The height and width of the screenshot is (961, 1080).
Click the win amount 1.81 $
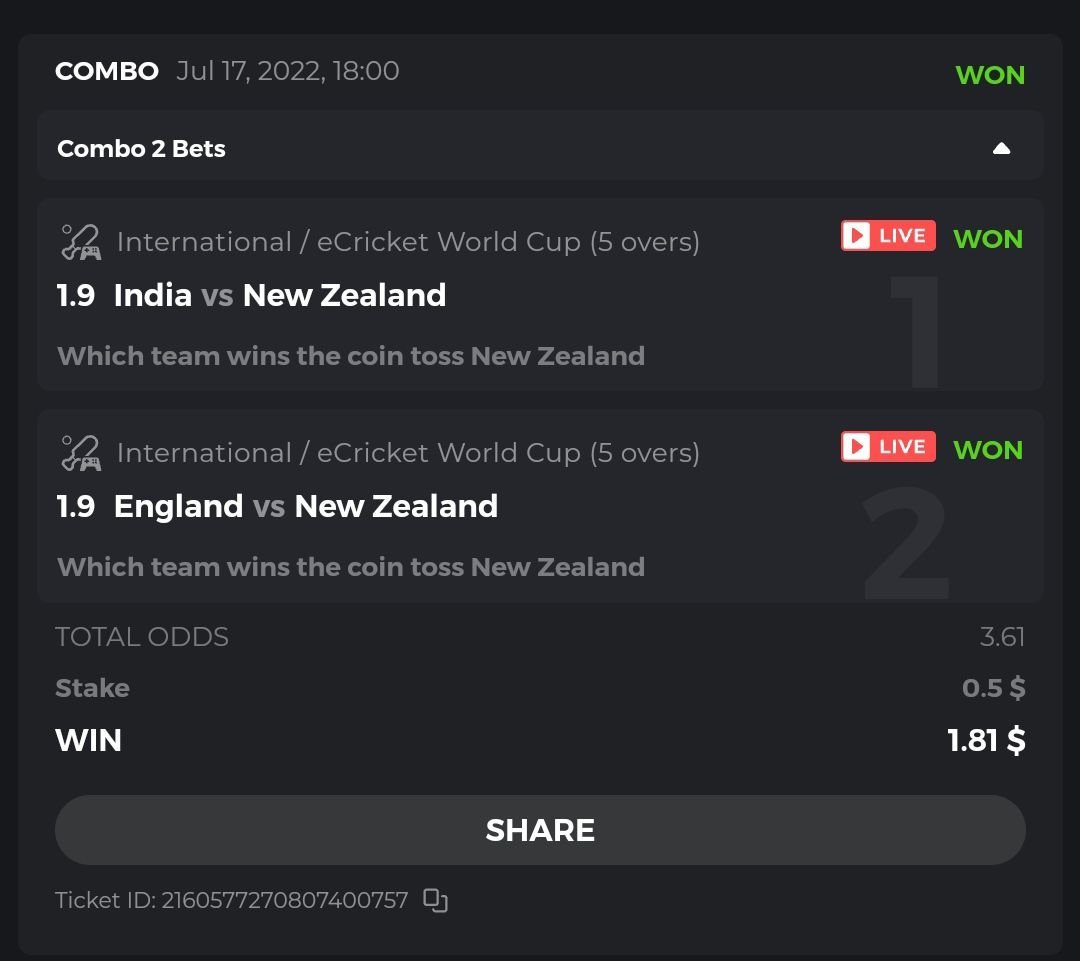[986, 740]
